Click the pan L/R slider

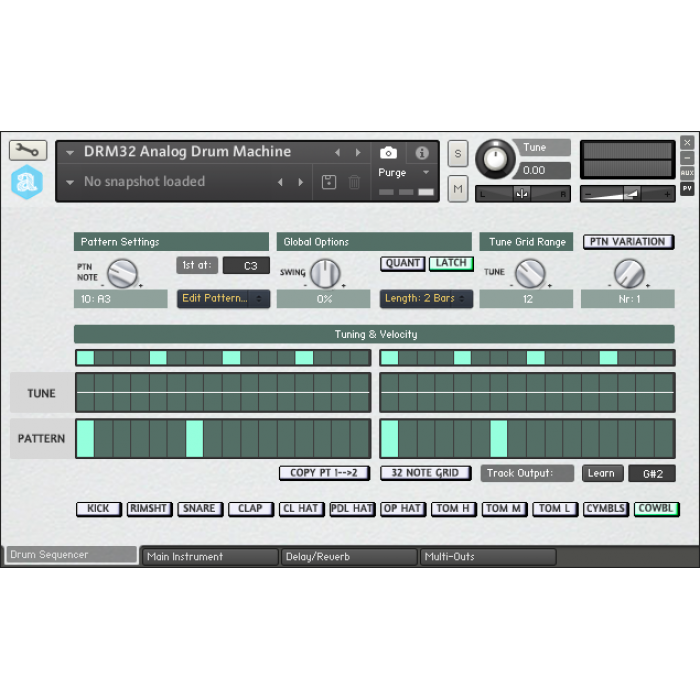click(523, 194)
